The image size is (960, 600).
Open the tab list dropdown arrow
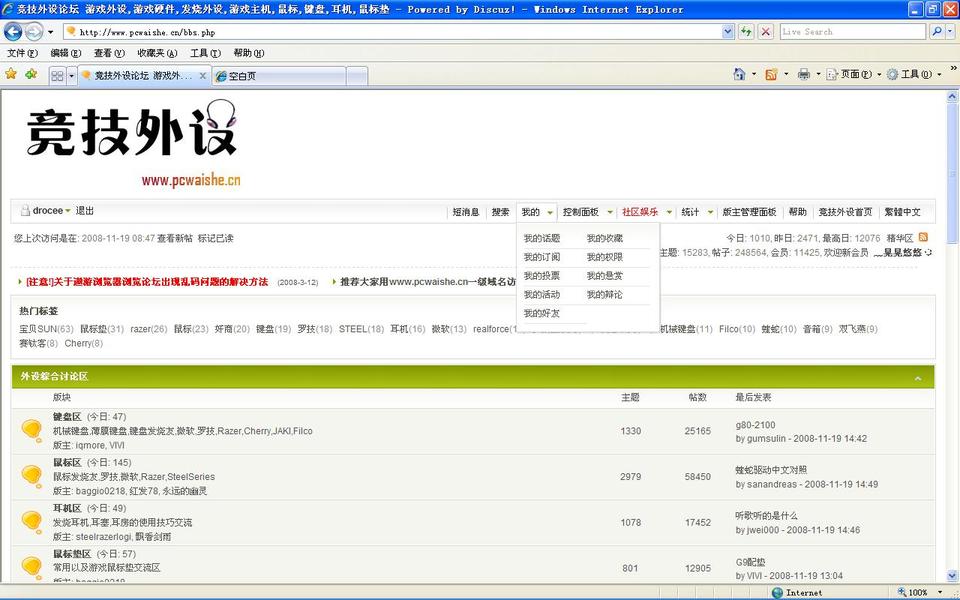(71, 76)
